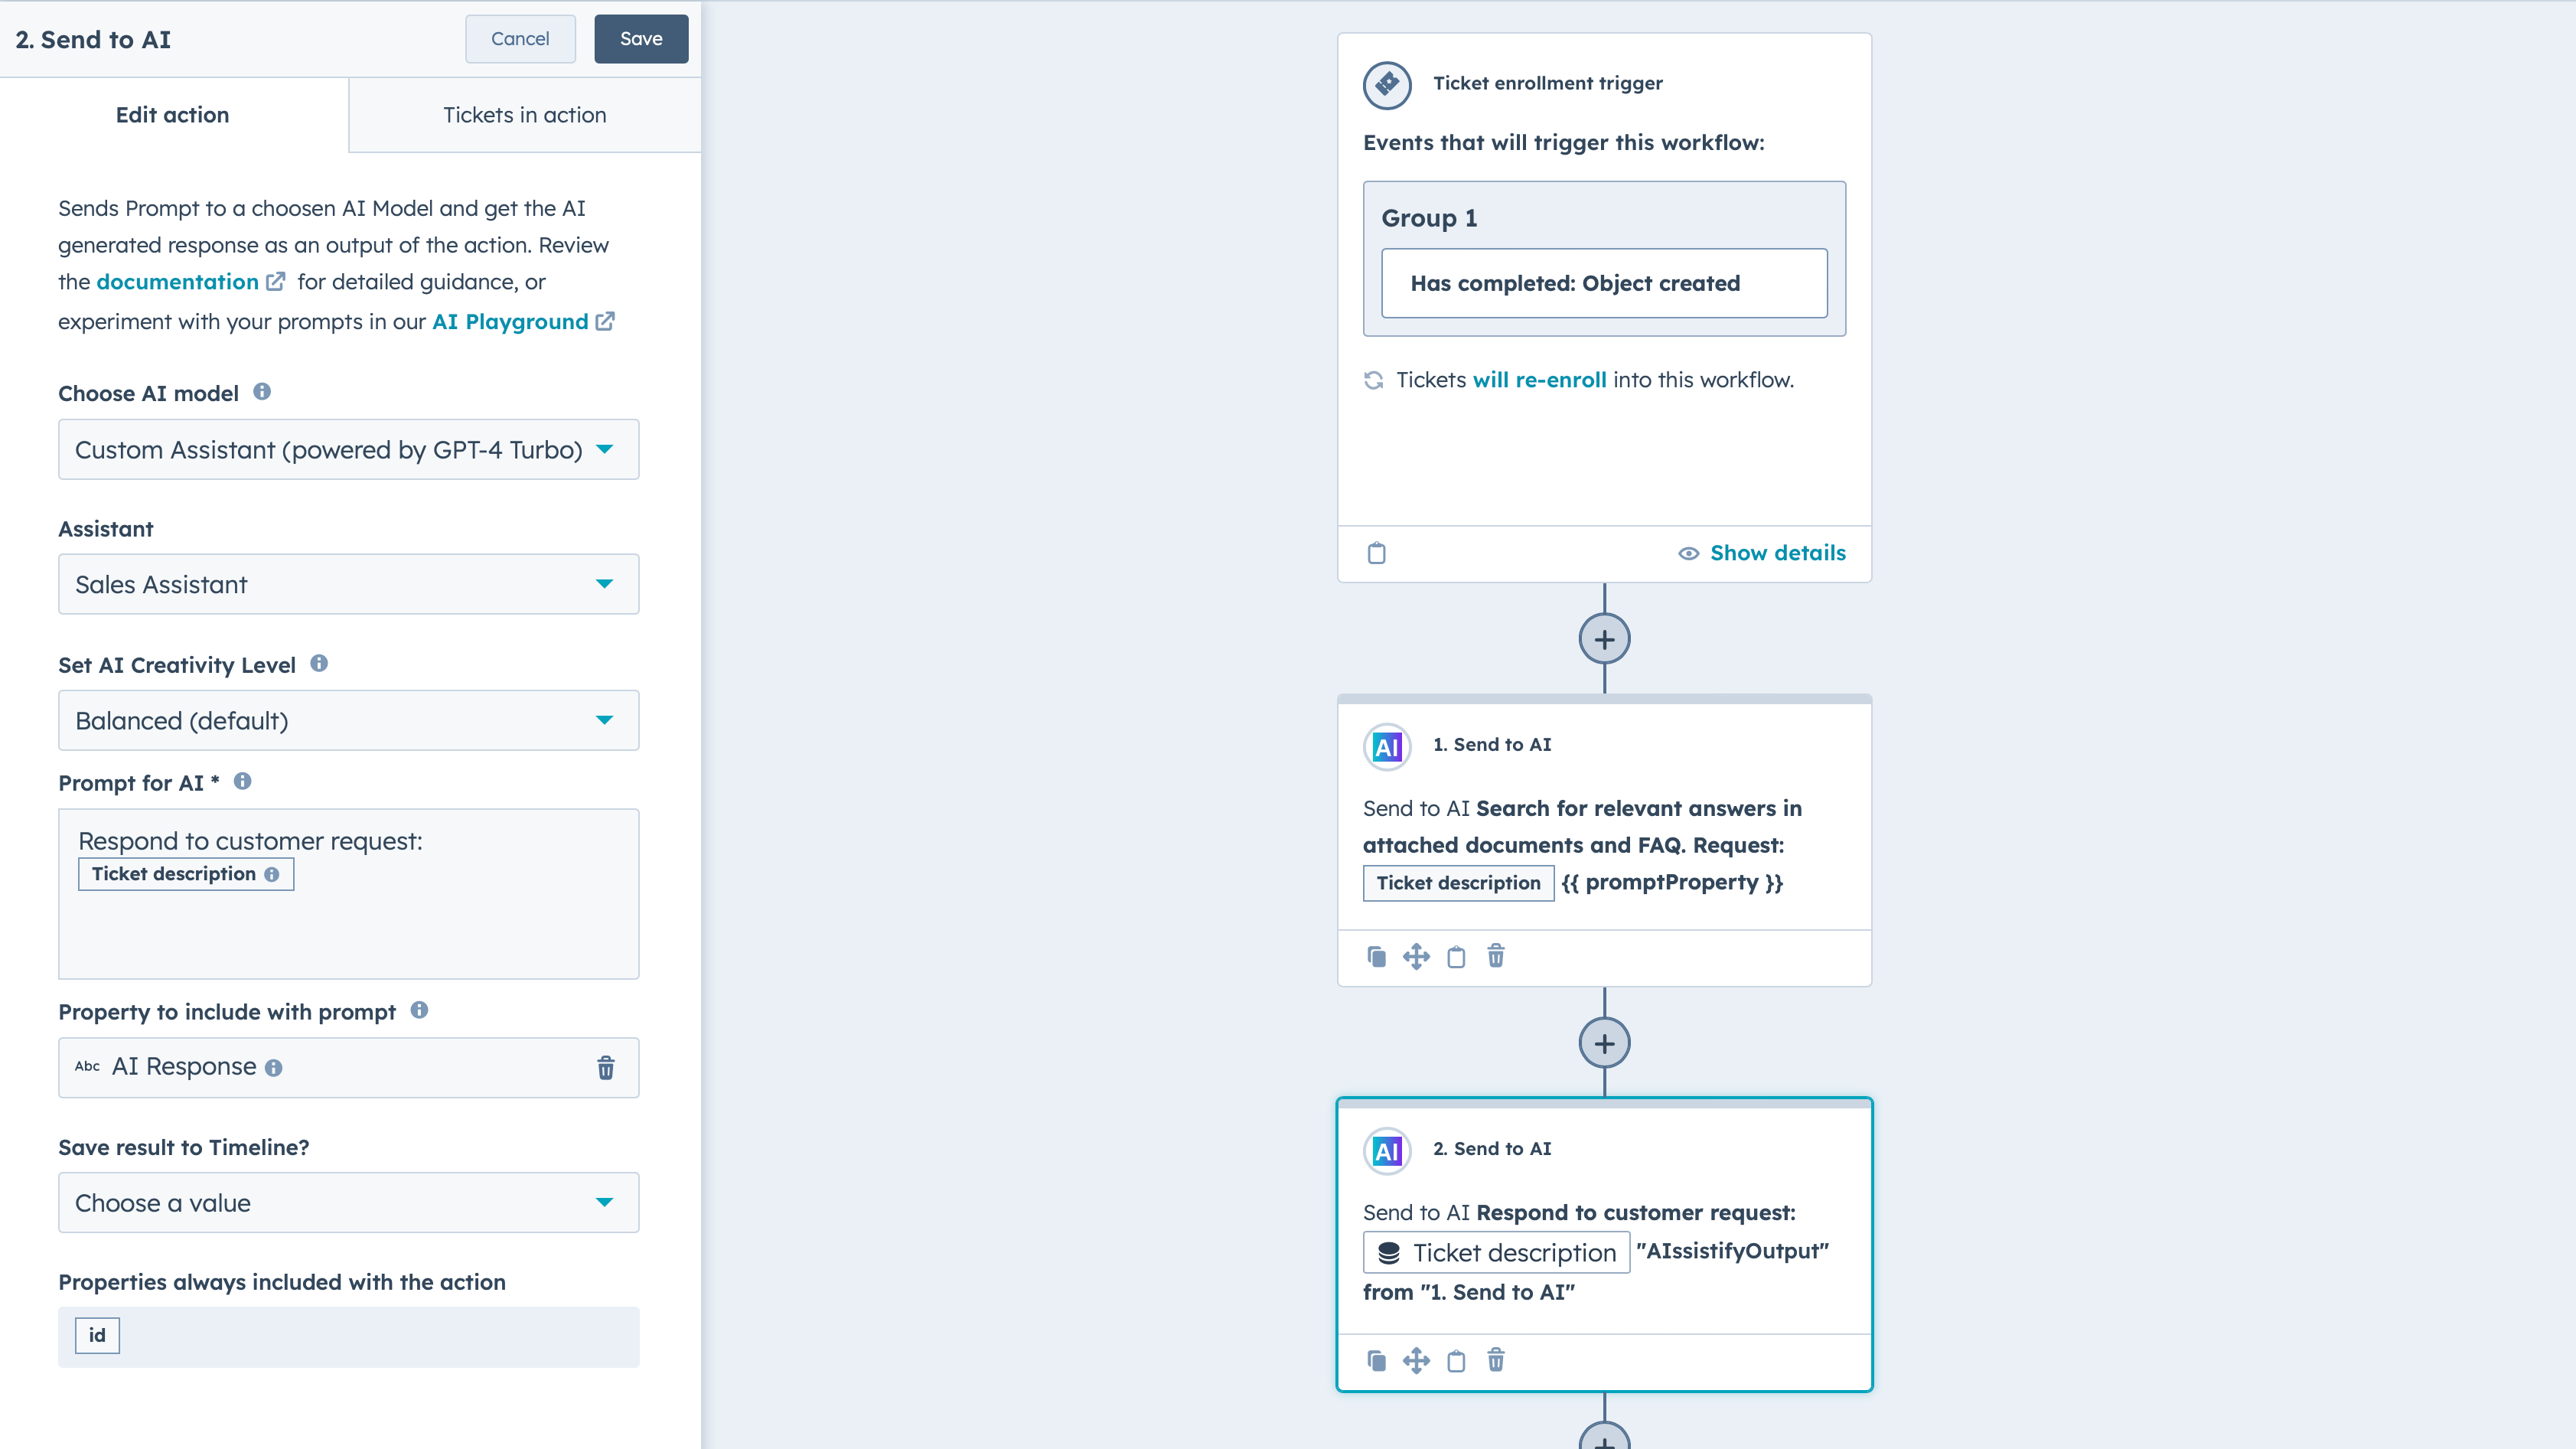Click the clipboard icon in the trigger card
This screenshot has width=2576, height=1449.
[x=1377, y=553]
